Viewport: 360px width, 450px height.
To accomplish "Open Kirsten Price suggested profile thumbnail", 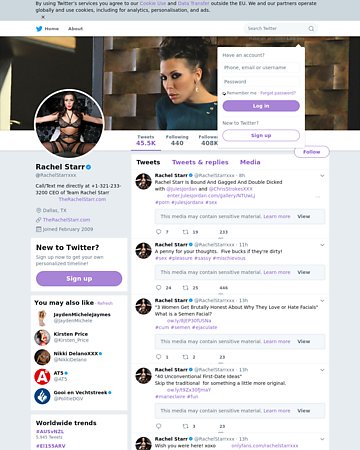I will [x=42, y=337].
